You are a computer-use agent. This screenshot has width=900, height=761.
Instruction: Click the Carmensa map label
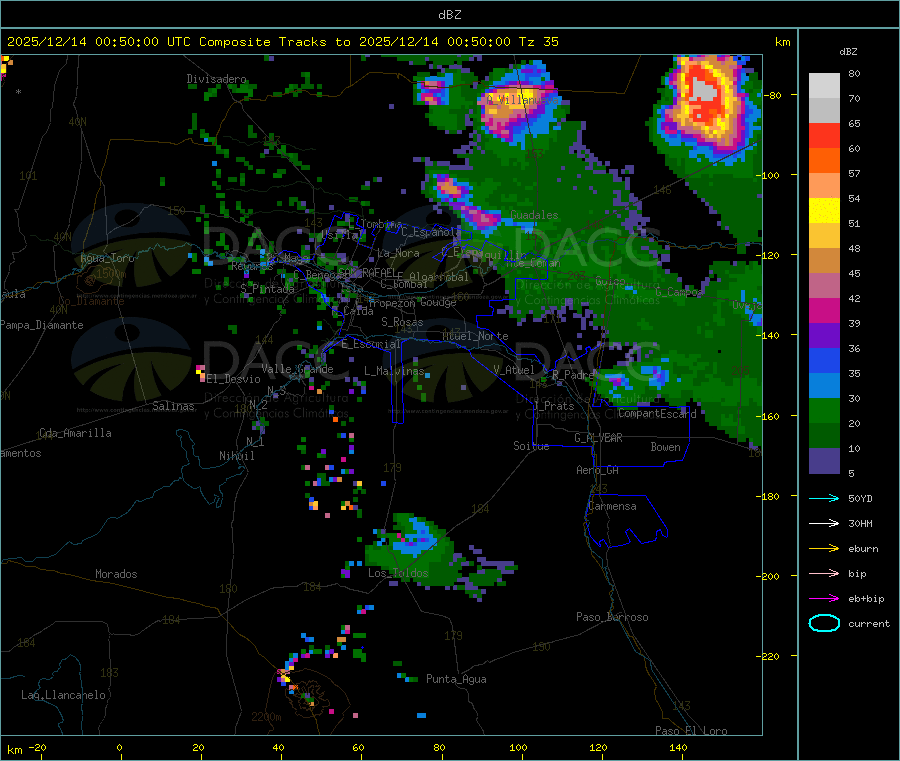click(612, 506)
